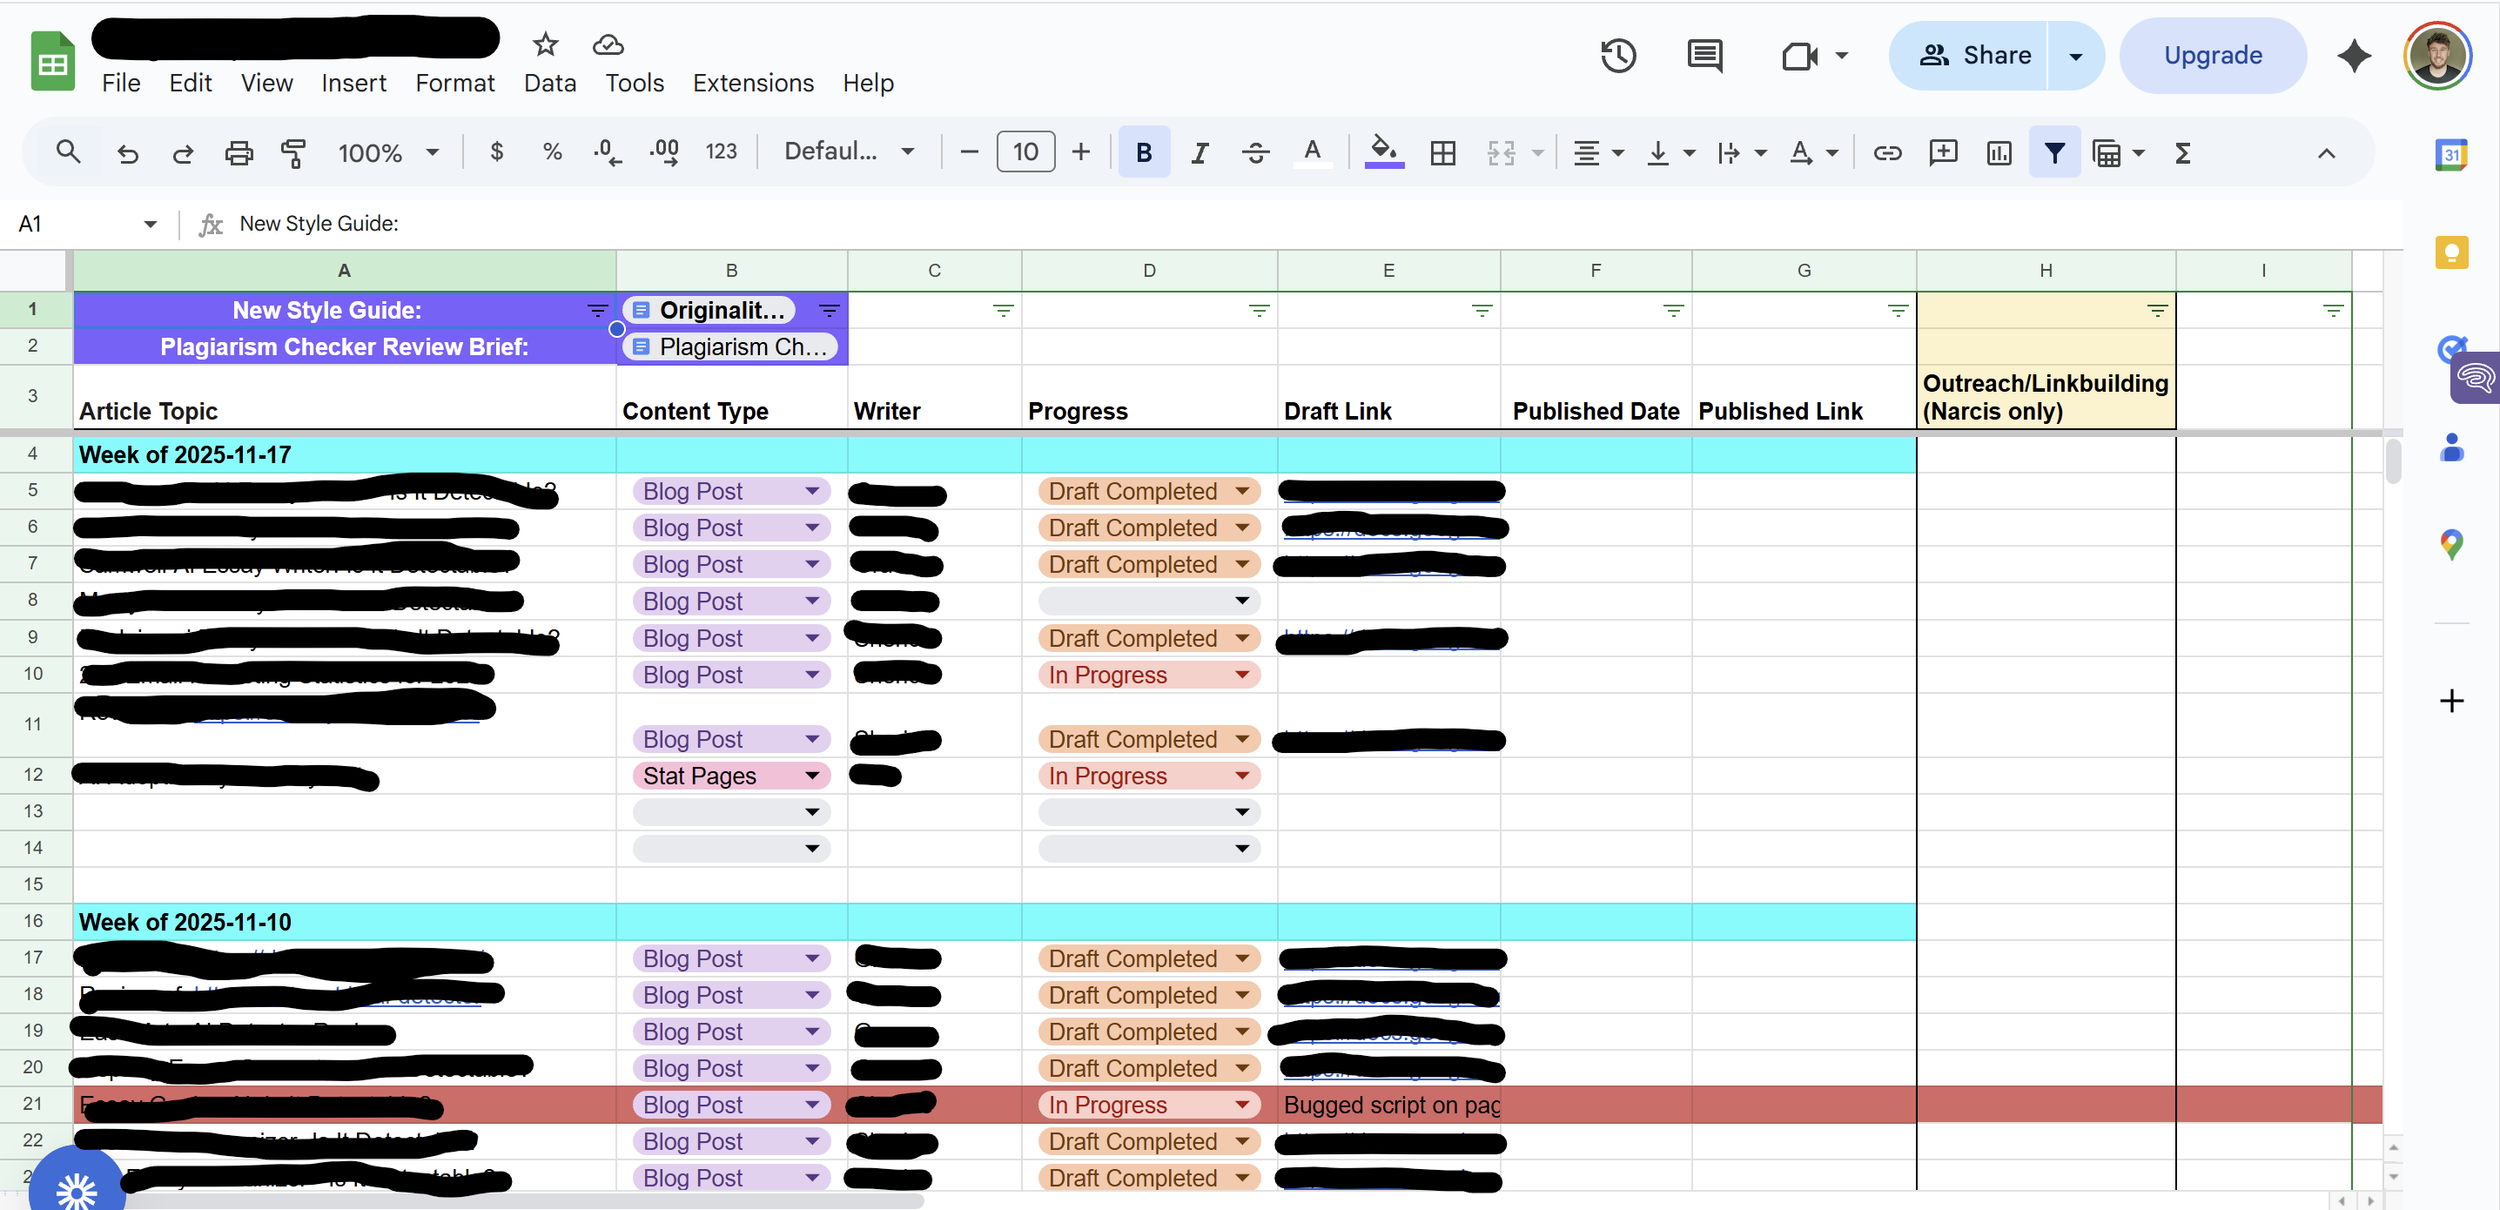Screen dimensions: 2500x1210
Task: Click the insert chart icon
Action: point(1999,153)
